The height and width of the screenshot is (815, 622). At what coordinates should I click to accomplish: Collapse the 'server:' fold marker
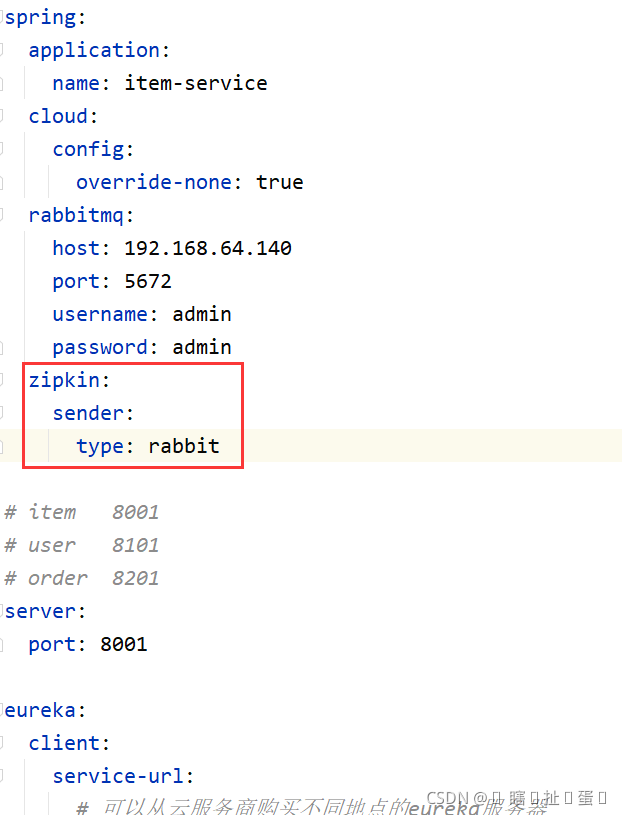point(2,611)
